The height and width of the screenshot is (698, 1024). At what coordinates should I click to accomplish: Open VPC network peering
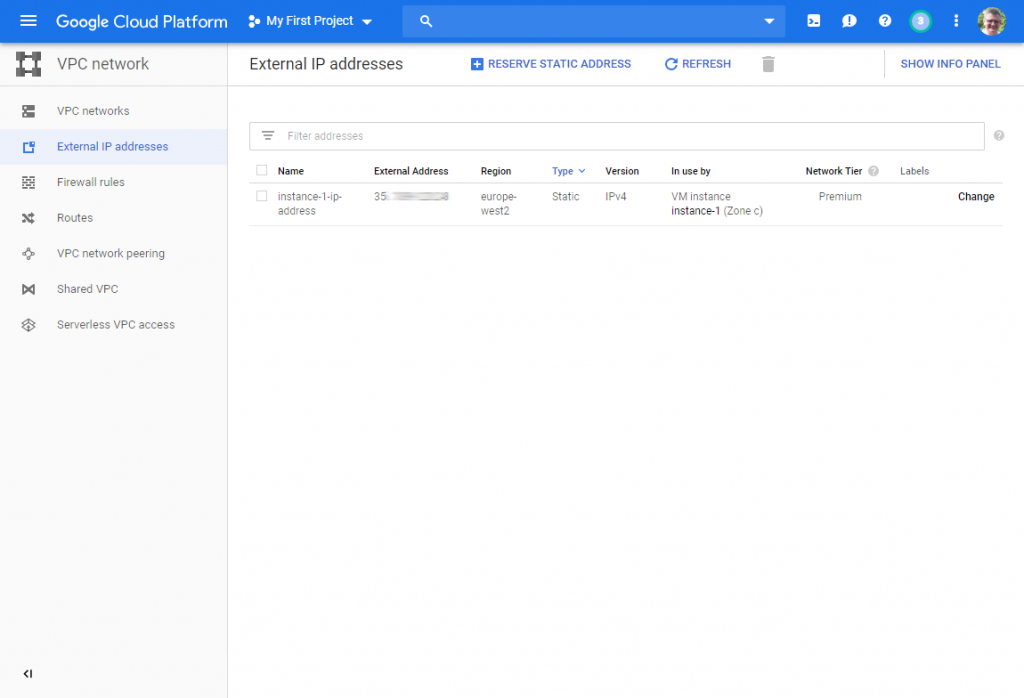[x=110, y=253]
